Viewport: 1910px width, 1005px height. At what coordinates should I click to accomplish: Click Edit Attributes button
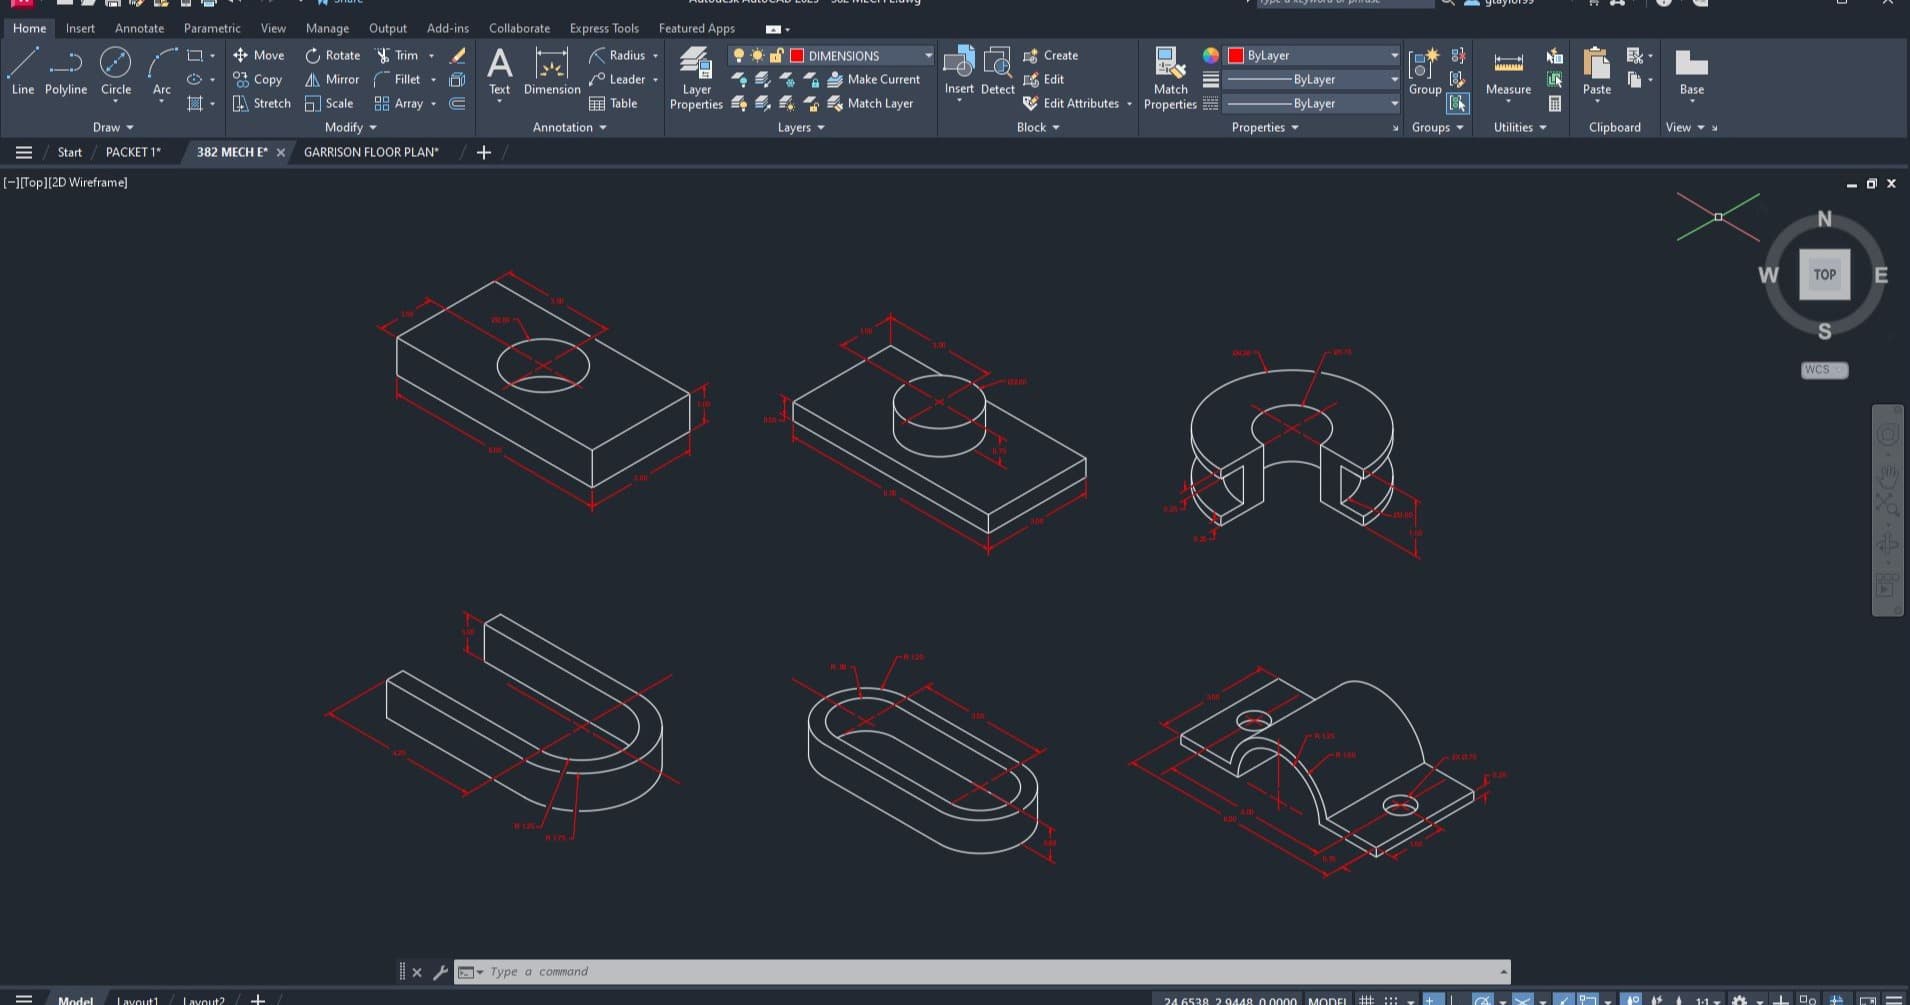(x=1071, y=103)
